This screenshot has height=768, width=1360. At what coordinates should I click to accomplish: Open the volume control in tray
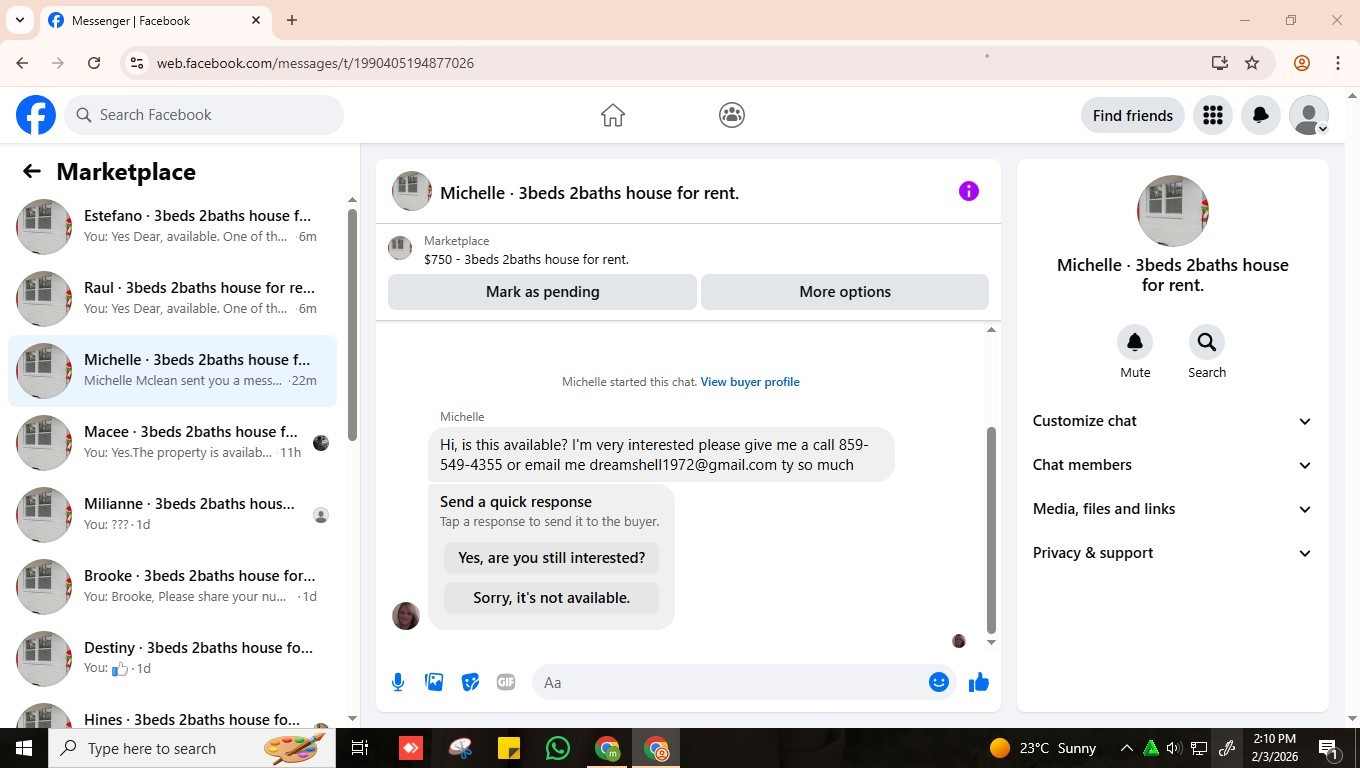click(1174, 748)
